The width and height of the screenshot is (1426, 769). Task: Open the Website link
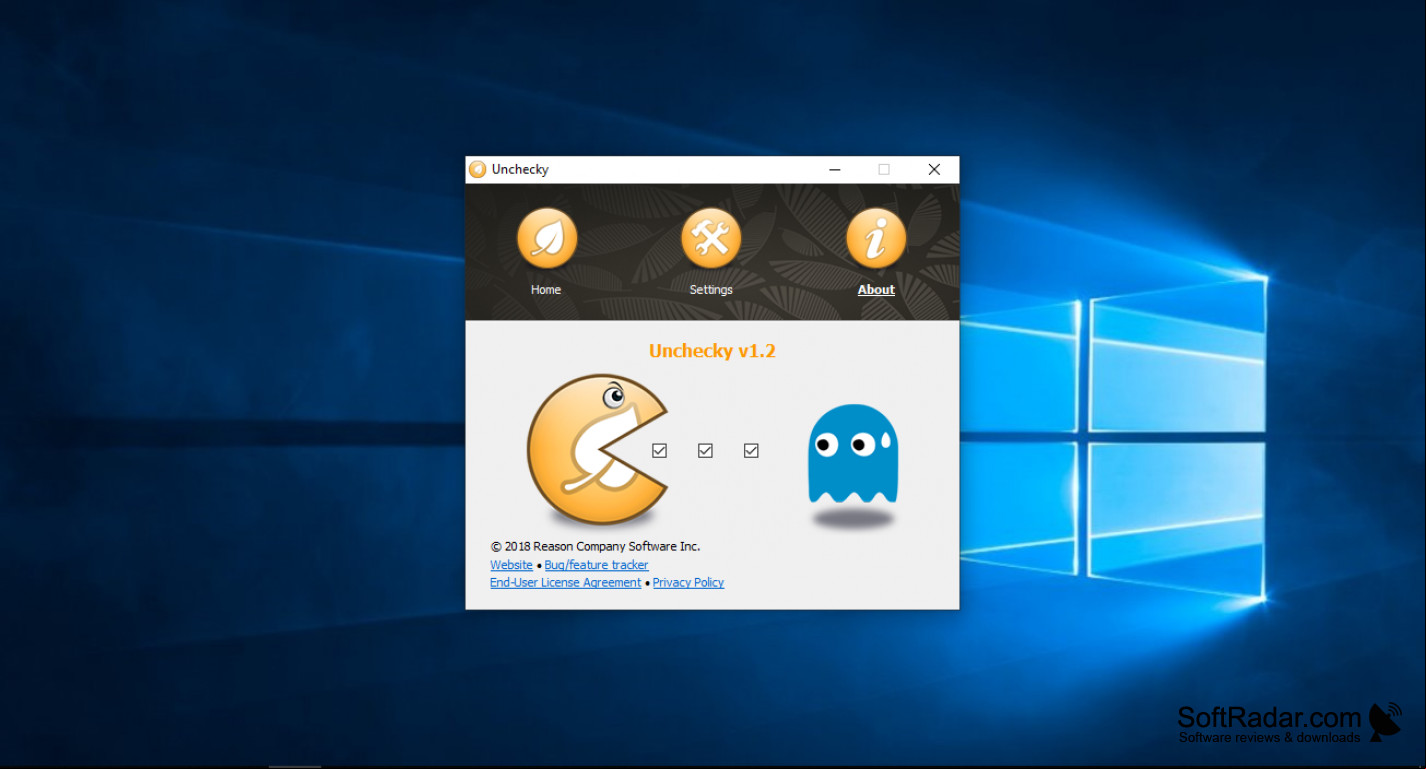coord(511,565)
